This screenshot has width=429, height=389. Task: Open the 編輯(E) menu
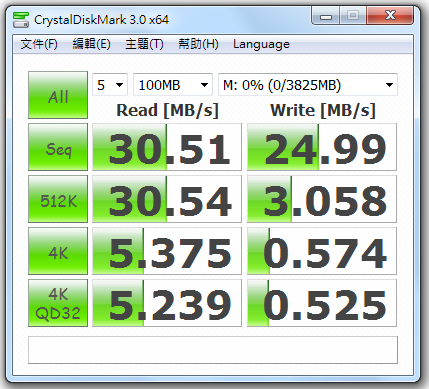(x=91, y=44)
